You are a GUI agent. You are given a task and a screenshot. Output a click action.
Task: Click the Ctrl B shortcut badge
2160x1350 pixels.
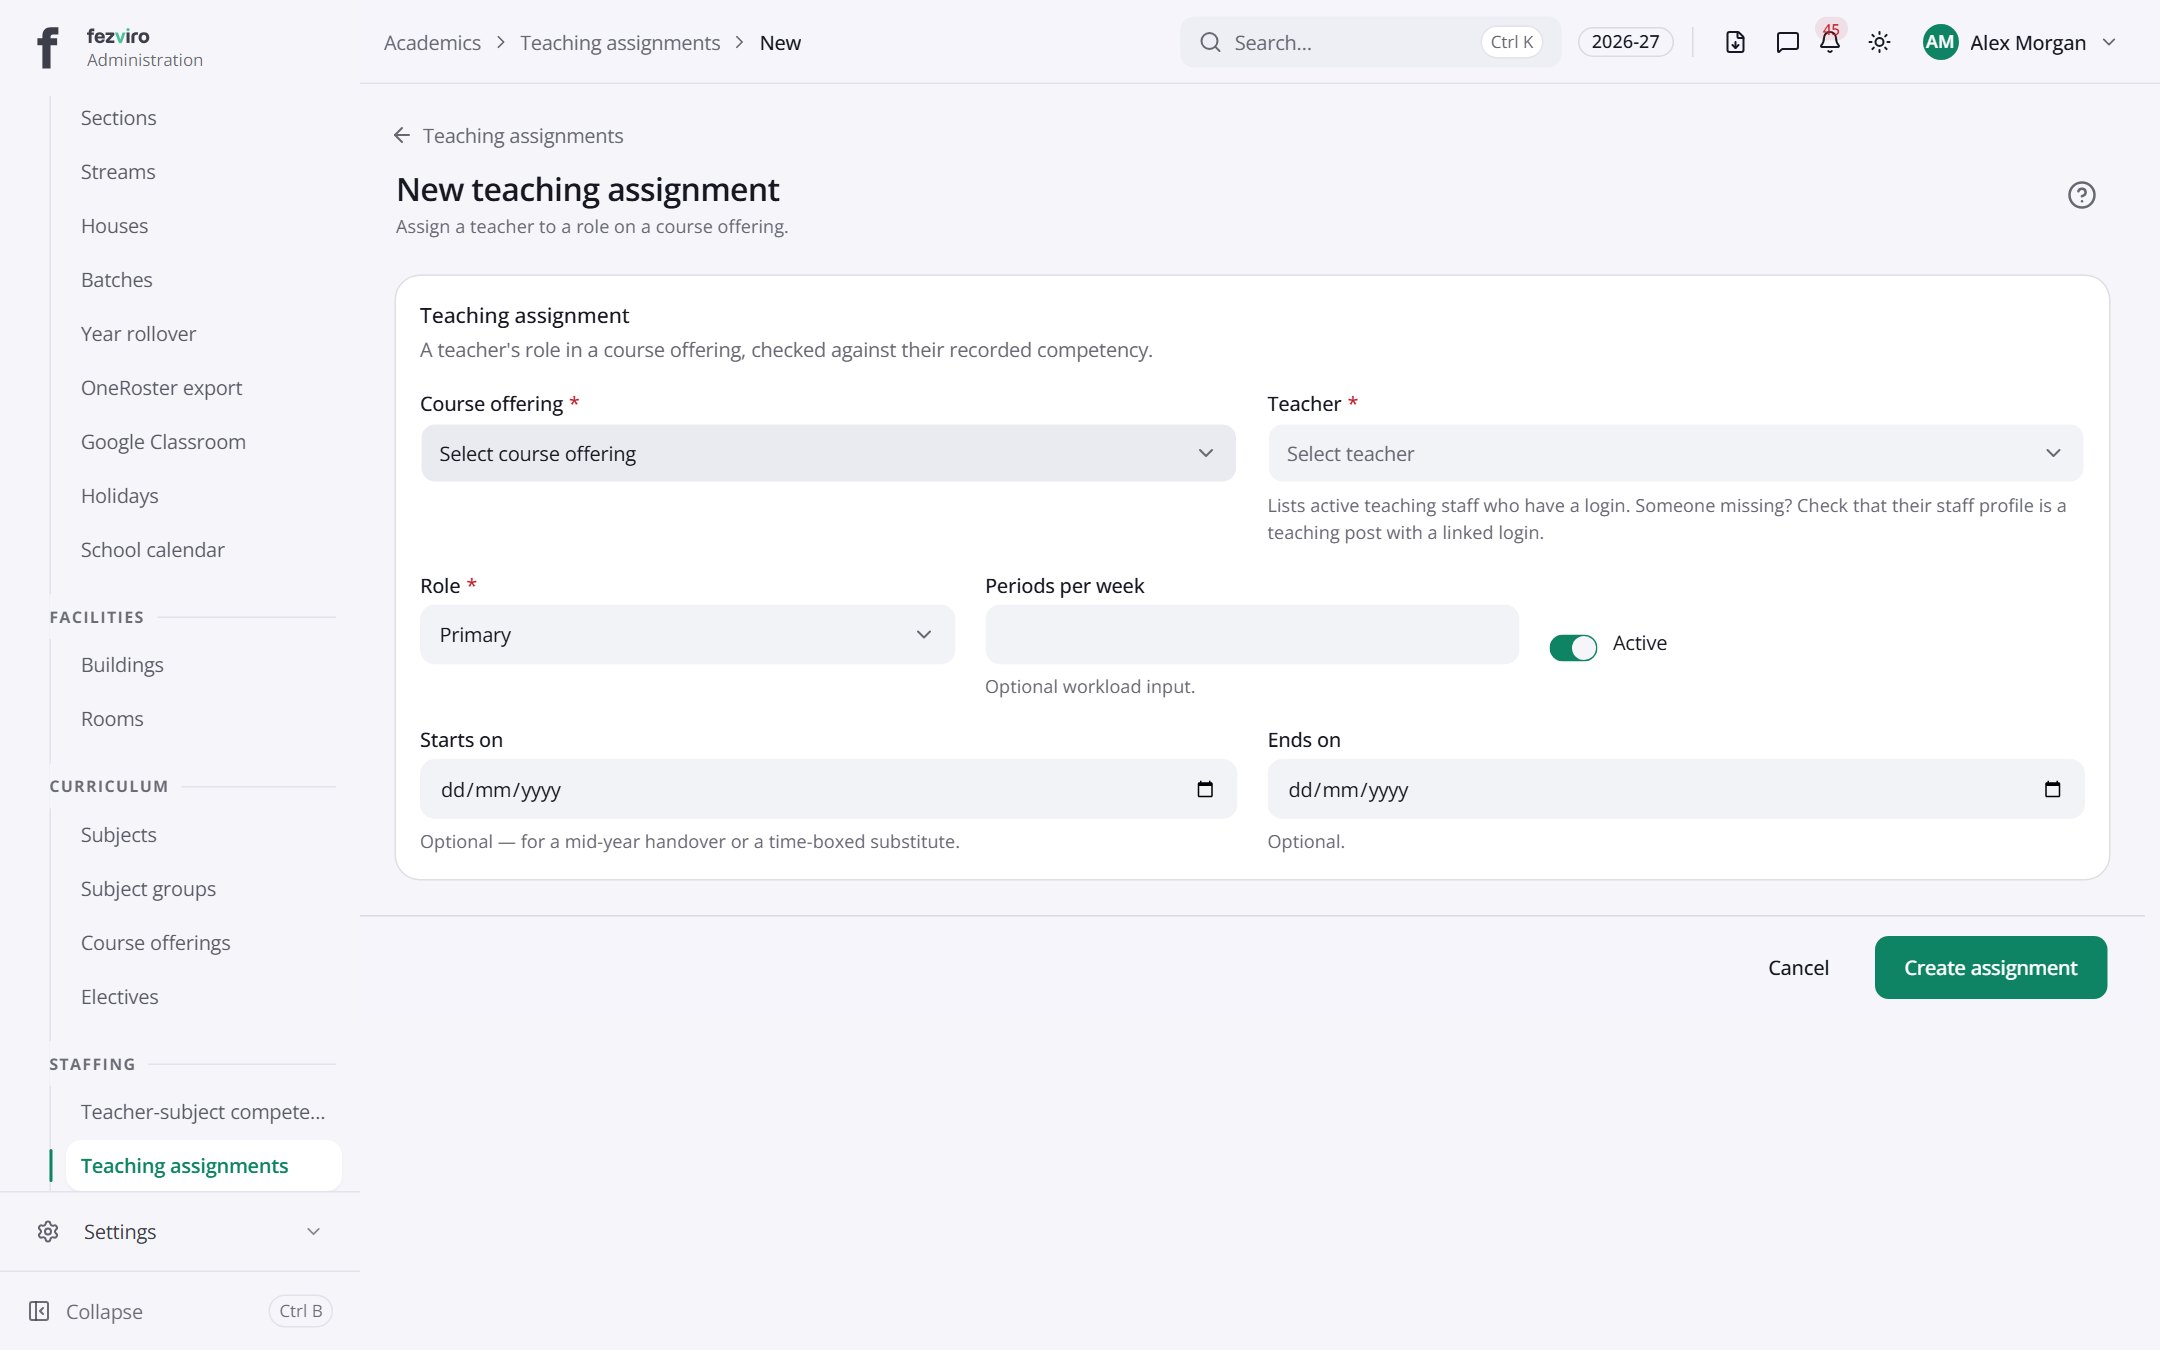click(300, 1311)
